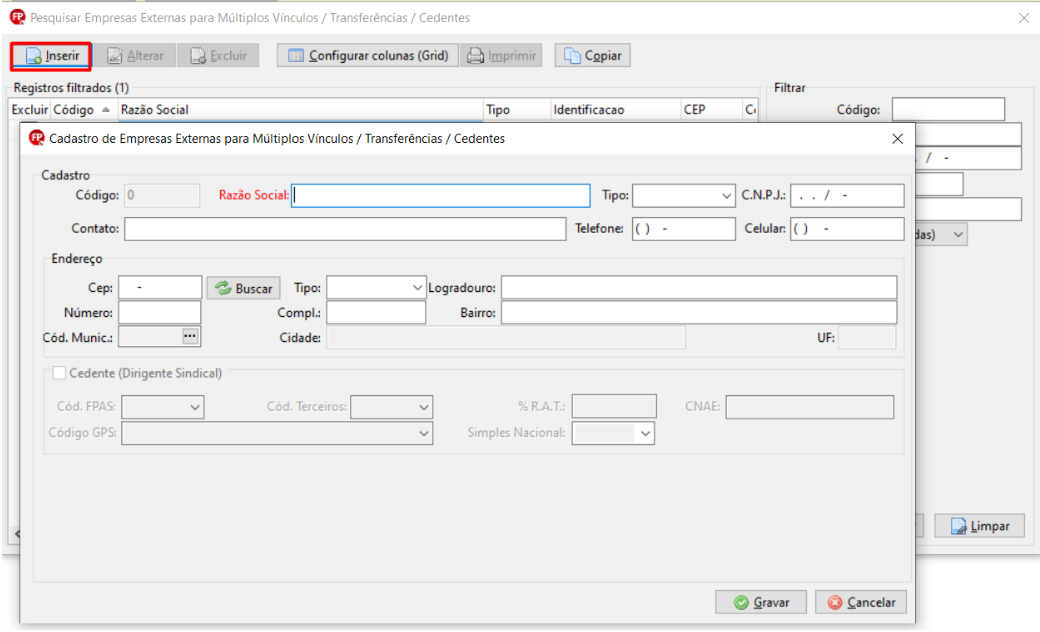Click the Copiar toolbar button
The height and width of the screenshot is (632, 1040).
(x=592, y=56)
